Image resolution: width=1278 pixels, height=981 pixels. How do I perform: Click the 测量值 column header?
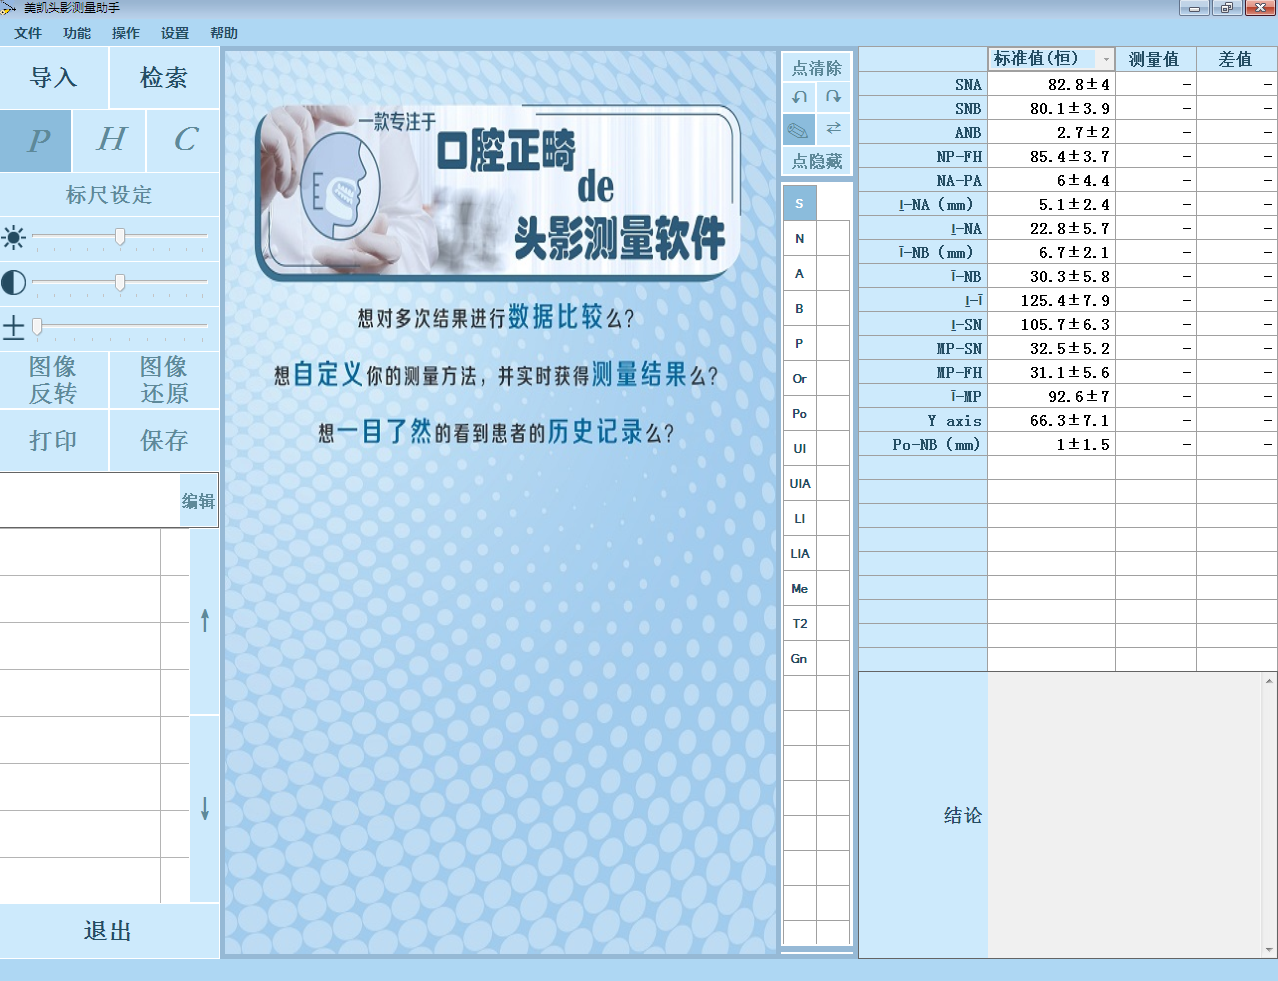[1155, 59]
